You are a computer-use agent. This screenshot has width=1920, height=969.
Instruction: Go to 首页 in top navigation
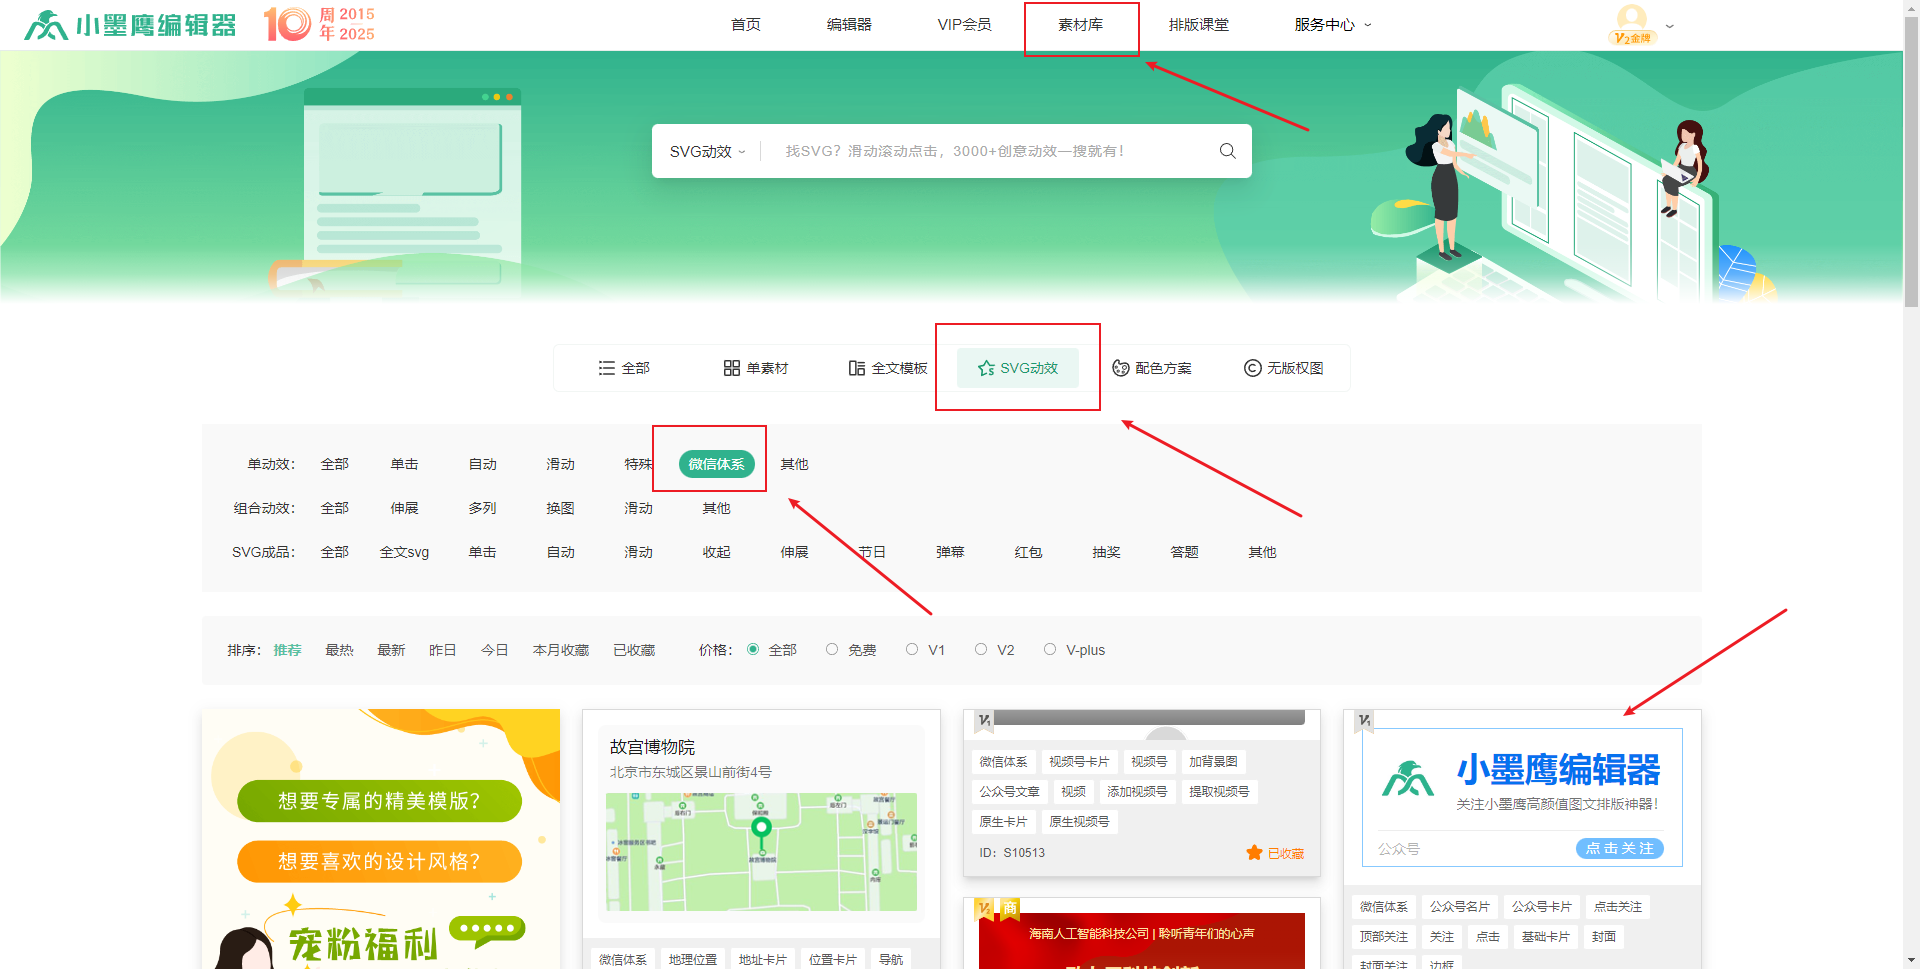[x=746, y=25]
